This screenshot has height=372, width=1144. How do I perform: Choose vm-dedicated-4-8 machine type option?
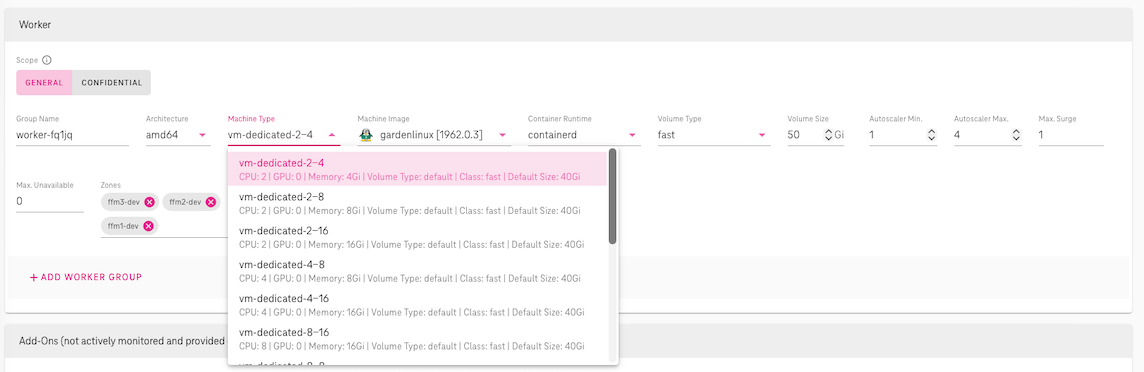(417, 271)
